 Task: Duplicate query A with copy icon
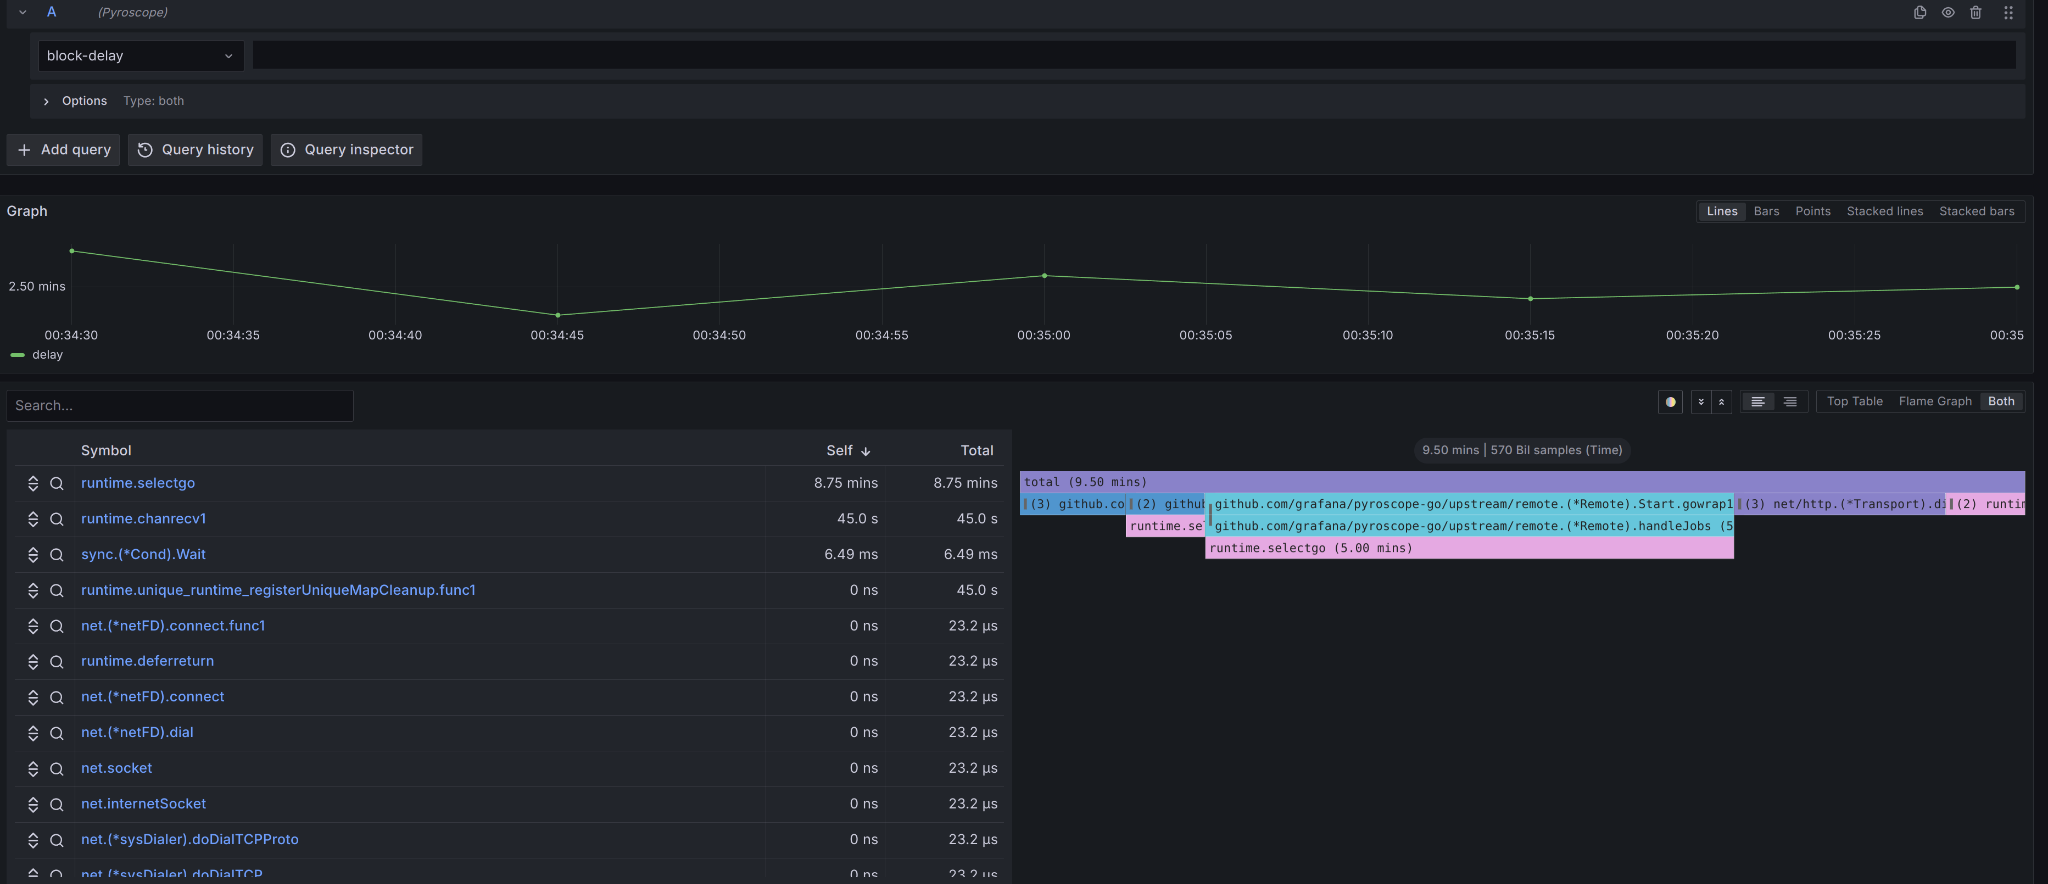[1919, 13]
